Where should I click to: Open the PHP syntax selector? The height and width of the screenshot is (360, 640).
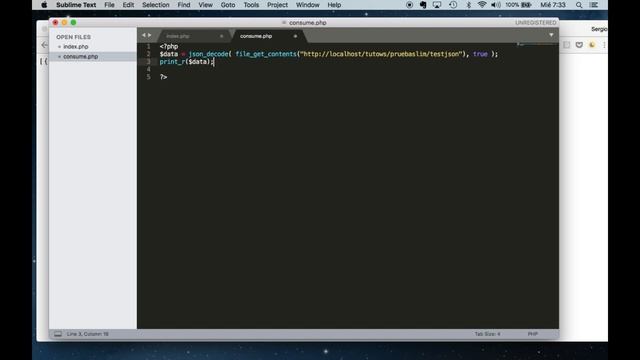532,334
